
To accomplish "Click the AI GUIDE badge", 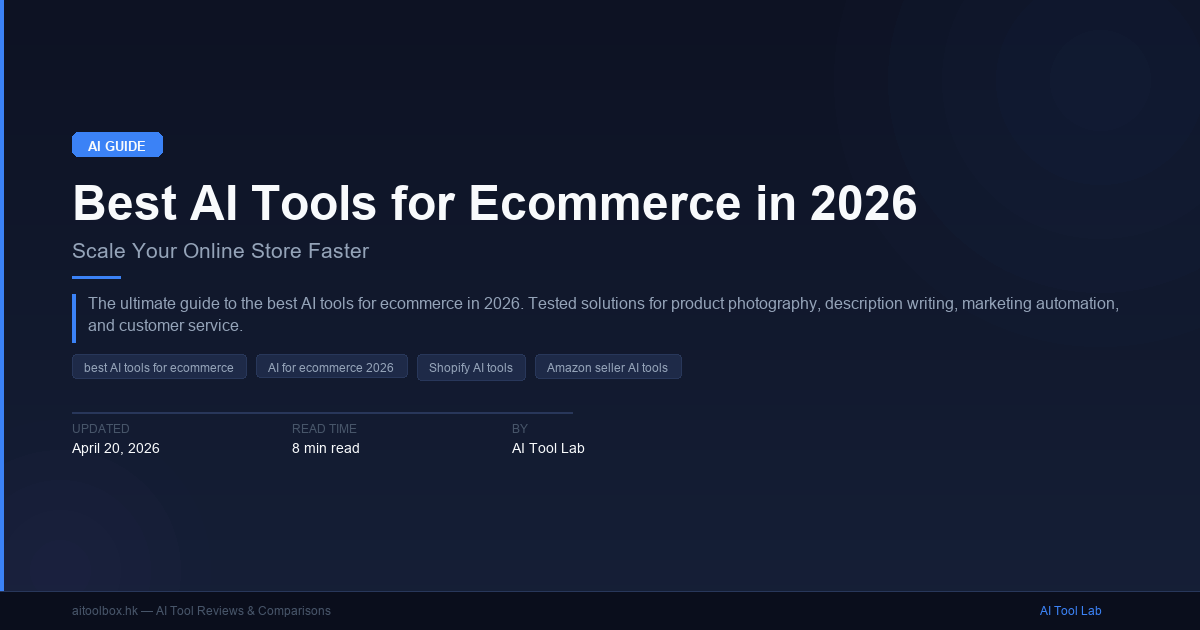I will pyautogui.click(x=117, y=145).
